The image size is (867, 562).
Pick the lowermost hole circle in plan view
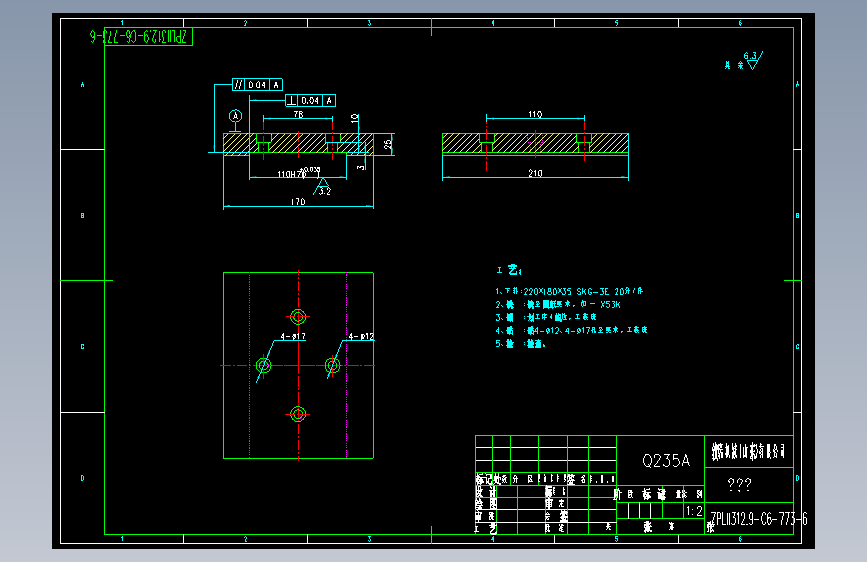coord(298,414)
